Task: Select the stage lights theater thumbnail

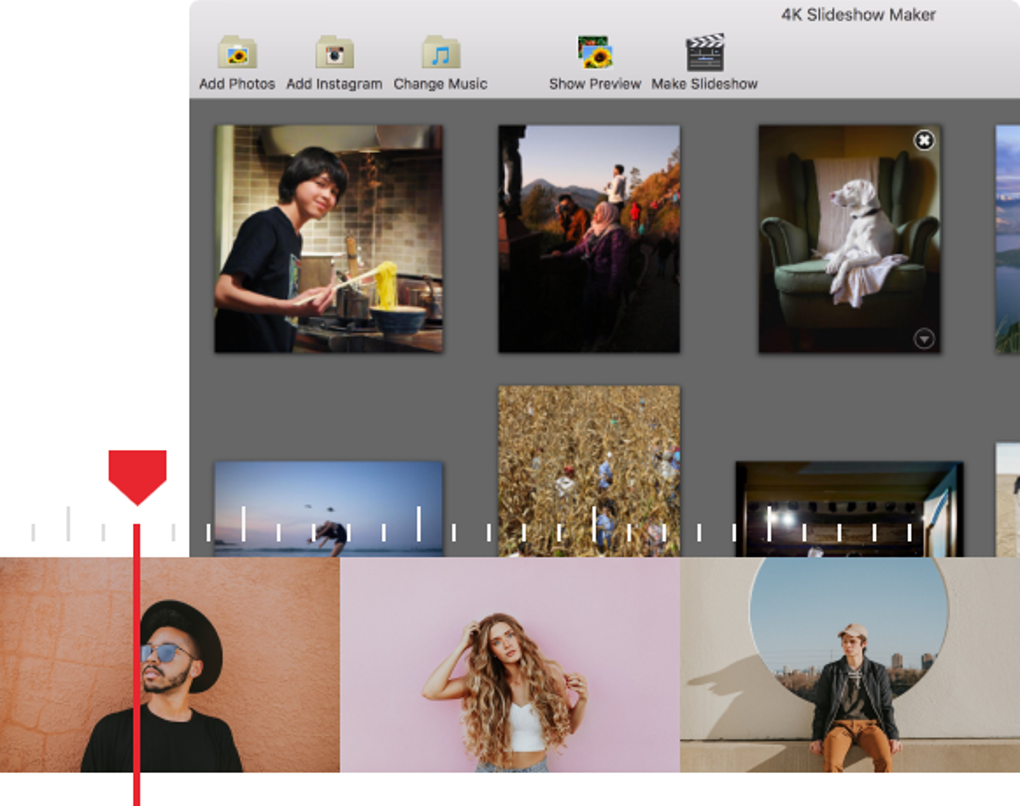Action: [850, 509]
